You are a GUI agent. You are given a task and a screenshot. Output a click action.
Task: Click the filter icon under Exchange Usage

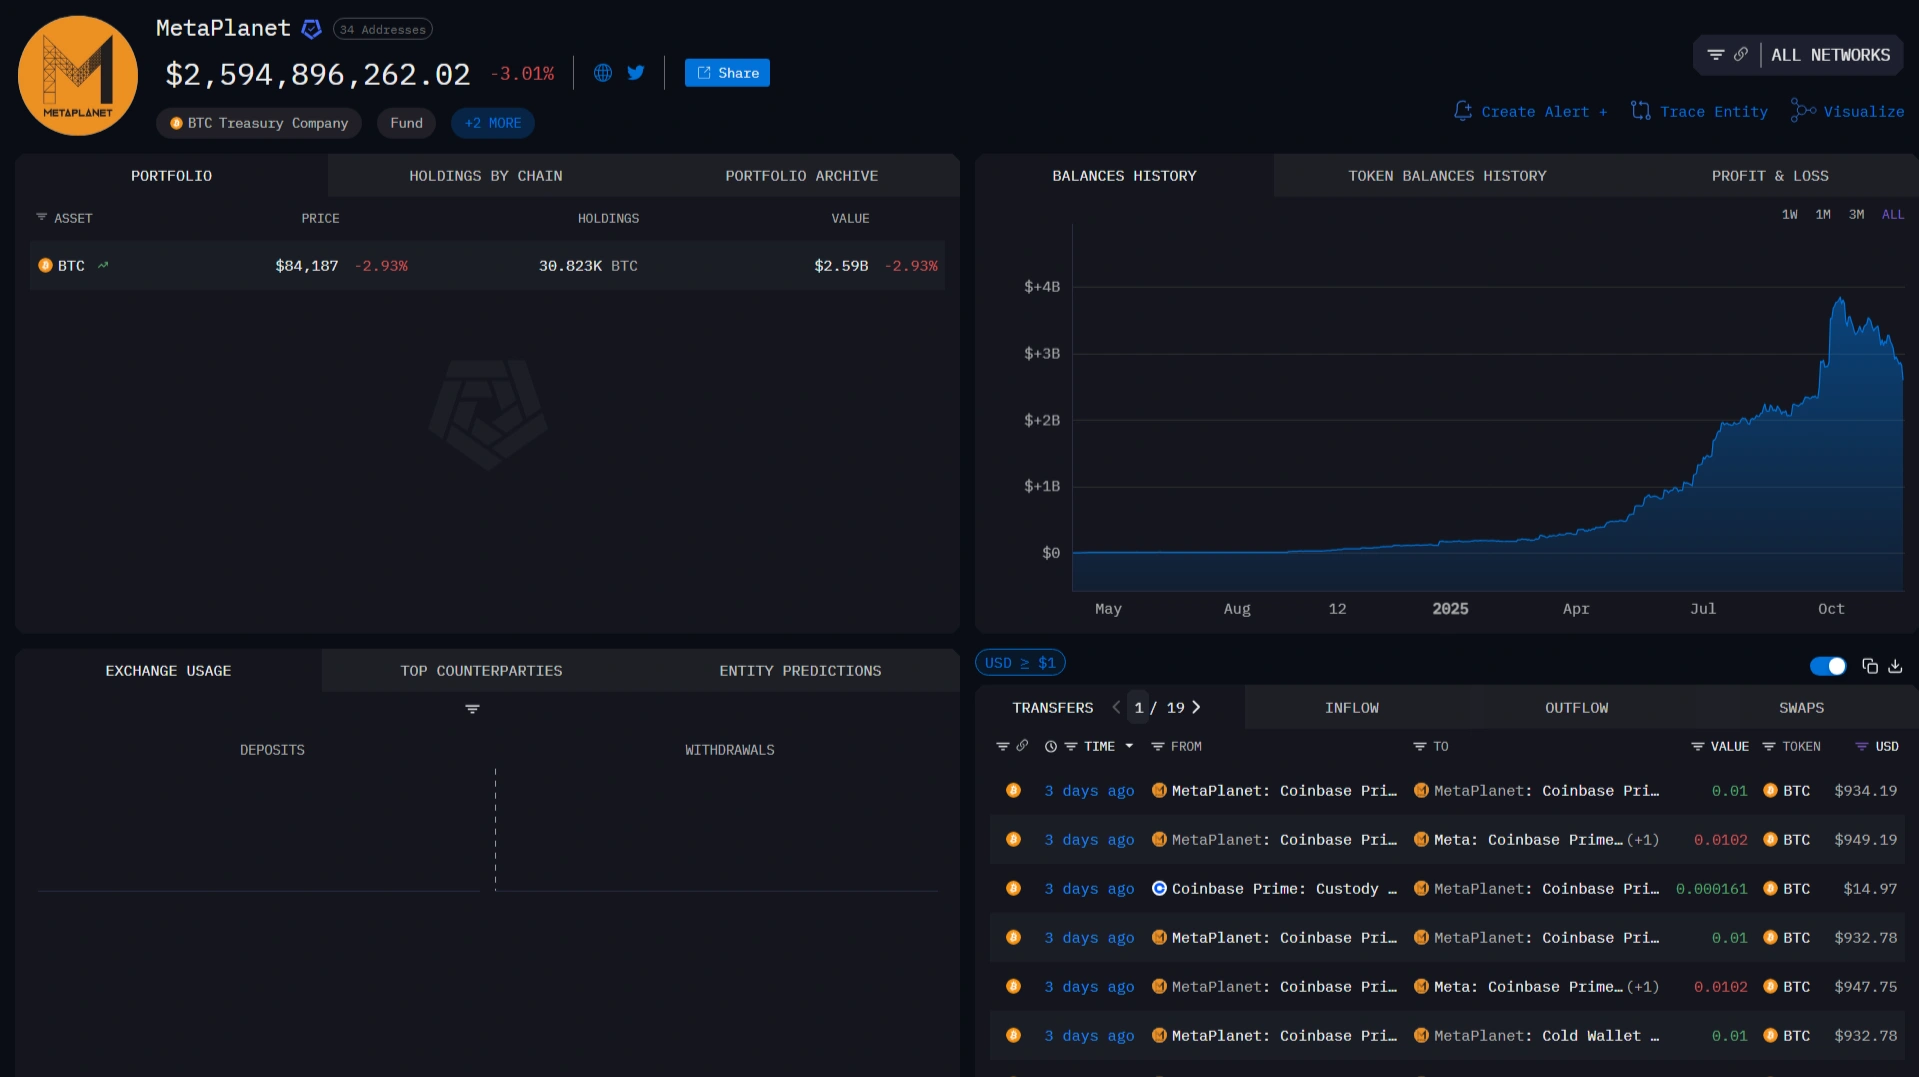tap(472, 709)
